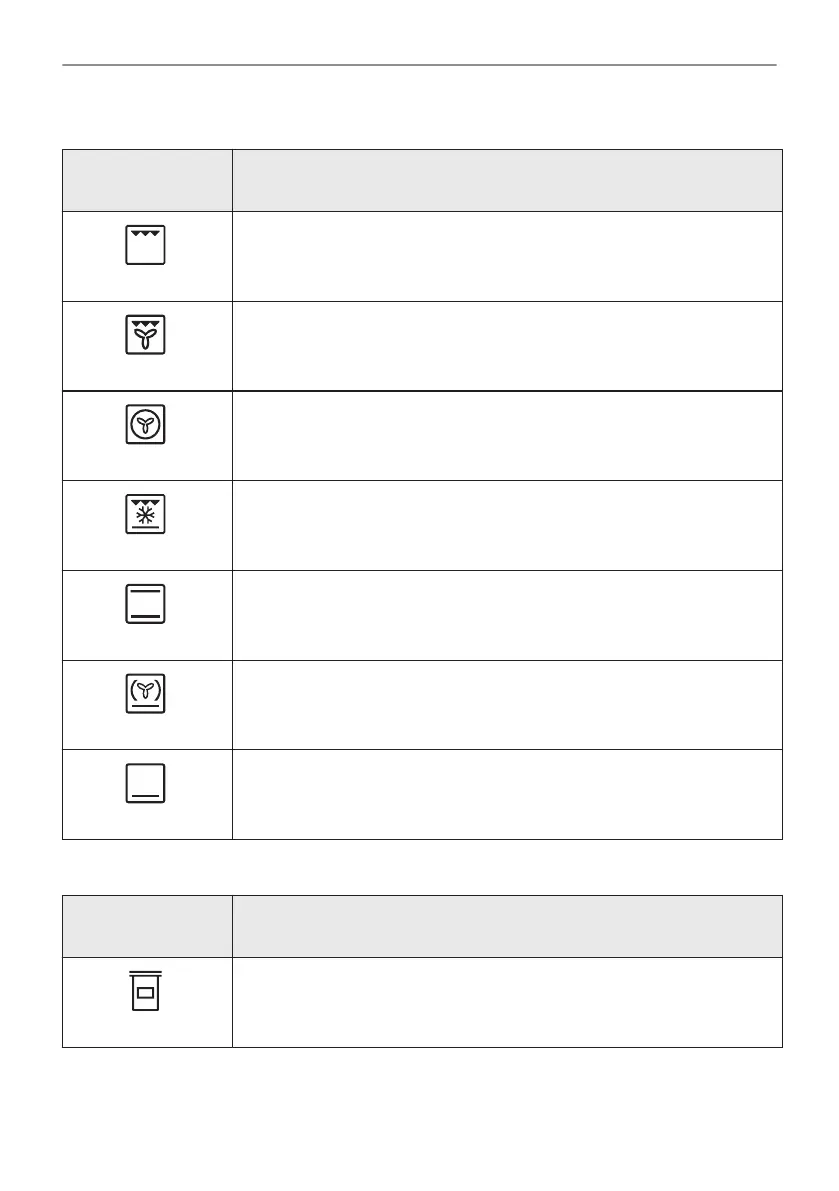Click the empty cell beside bottom heat icon
The height and width of the screenshot is (1191, 839).
(507, 794)
